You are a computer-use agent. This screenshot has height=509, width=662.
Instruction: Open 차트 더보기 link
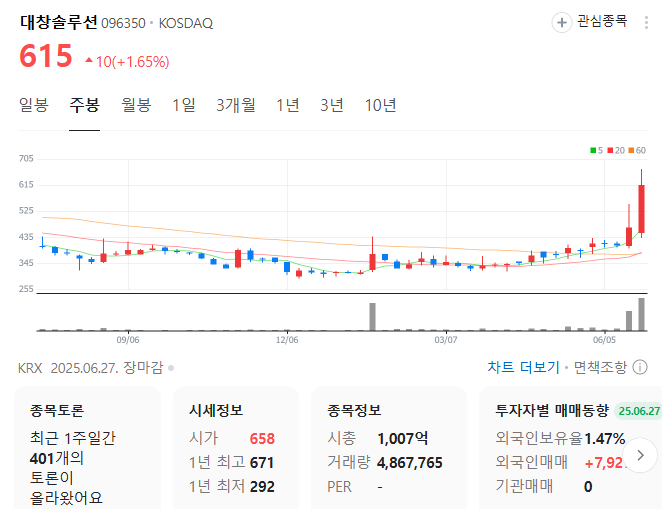pyautogui.click(x=523, y=367)
